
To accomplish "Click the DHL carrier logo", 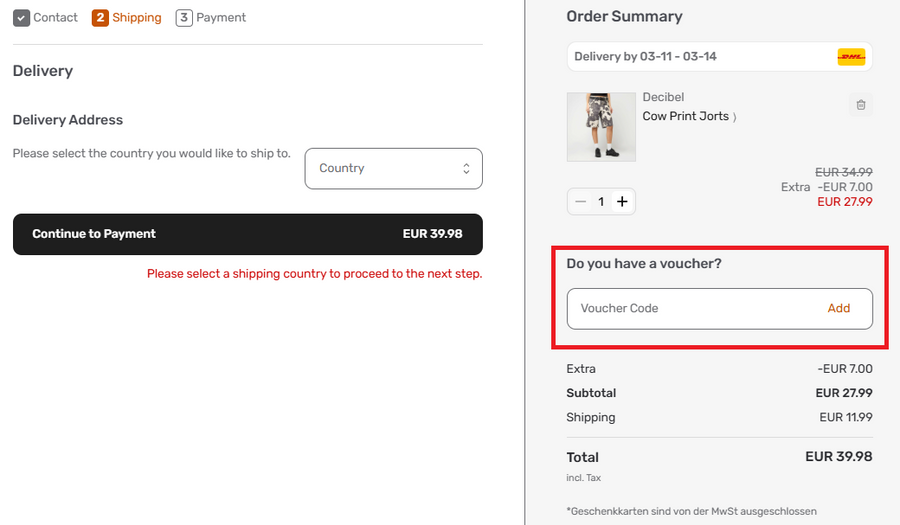I will click(x=851, y=57).
